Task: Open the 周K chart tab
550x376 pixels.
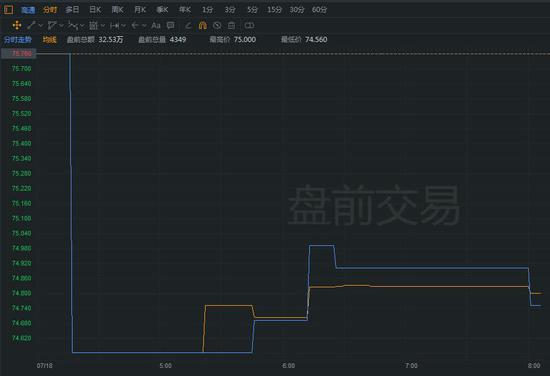Action: pos(118,10)
